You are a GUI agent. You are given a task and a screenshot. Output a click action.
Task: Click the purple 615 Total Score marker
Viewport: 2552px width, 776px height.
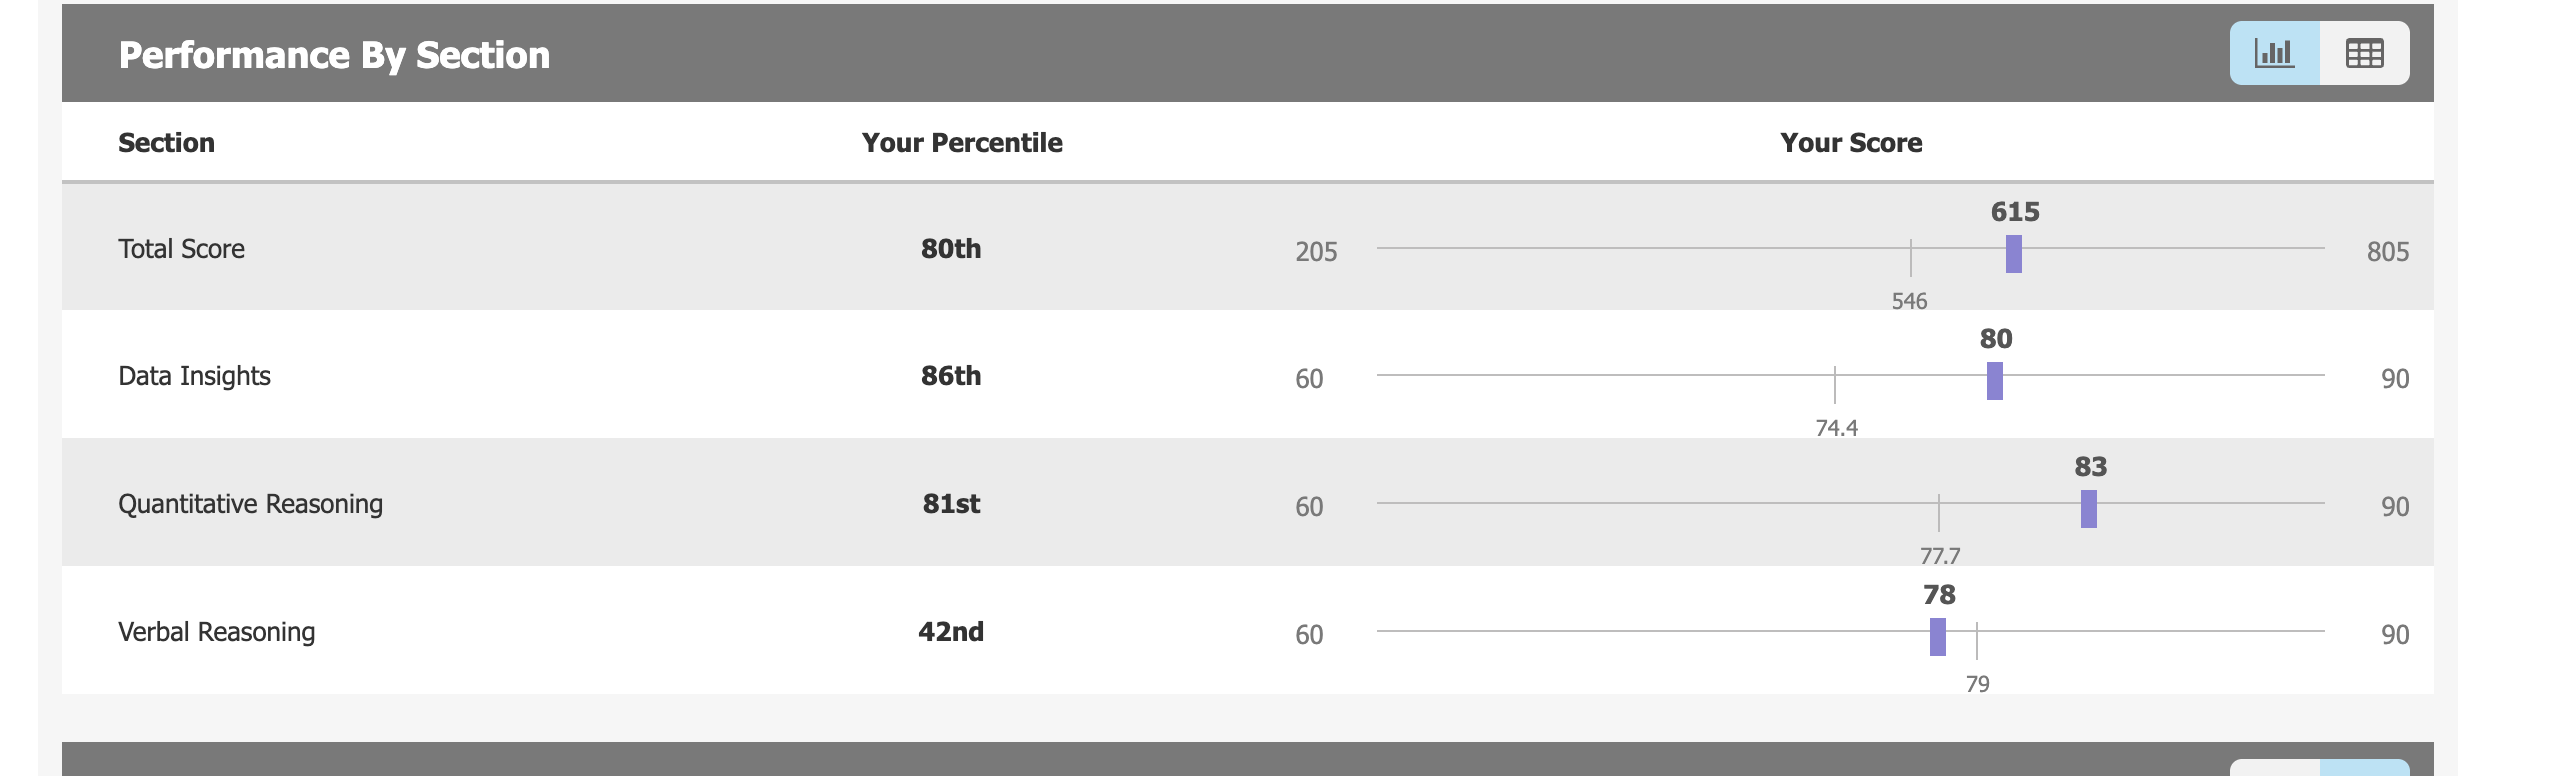tap(2013, 254)
